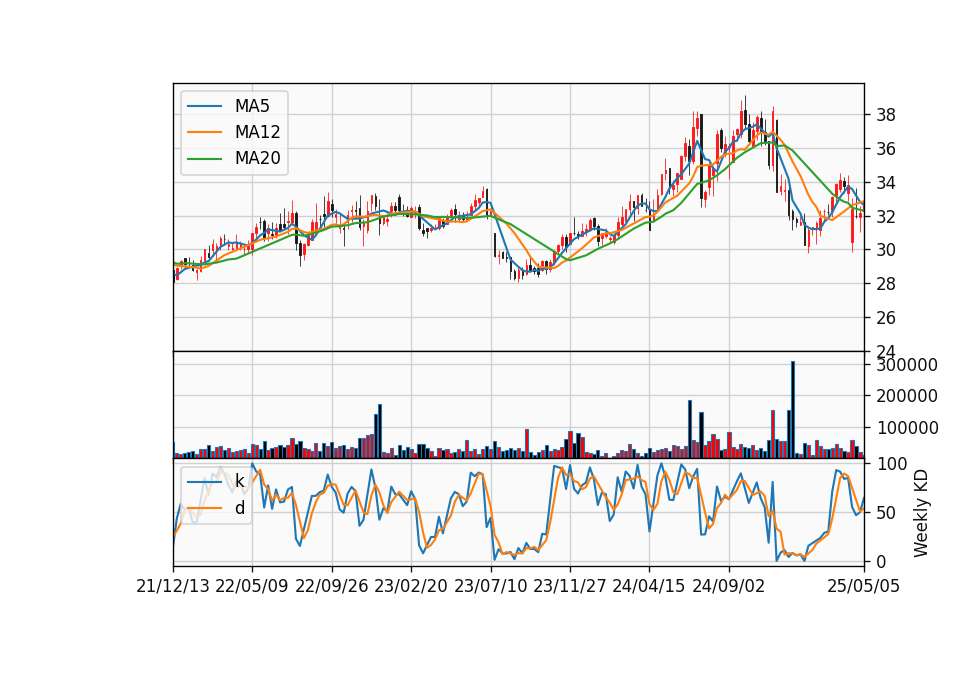Image resolution: width=960 pixels, height=690 pixels.
Task: Click the green MA20 legend line sample
Action: (x=204, y=159)
